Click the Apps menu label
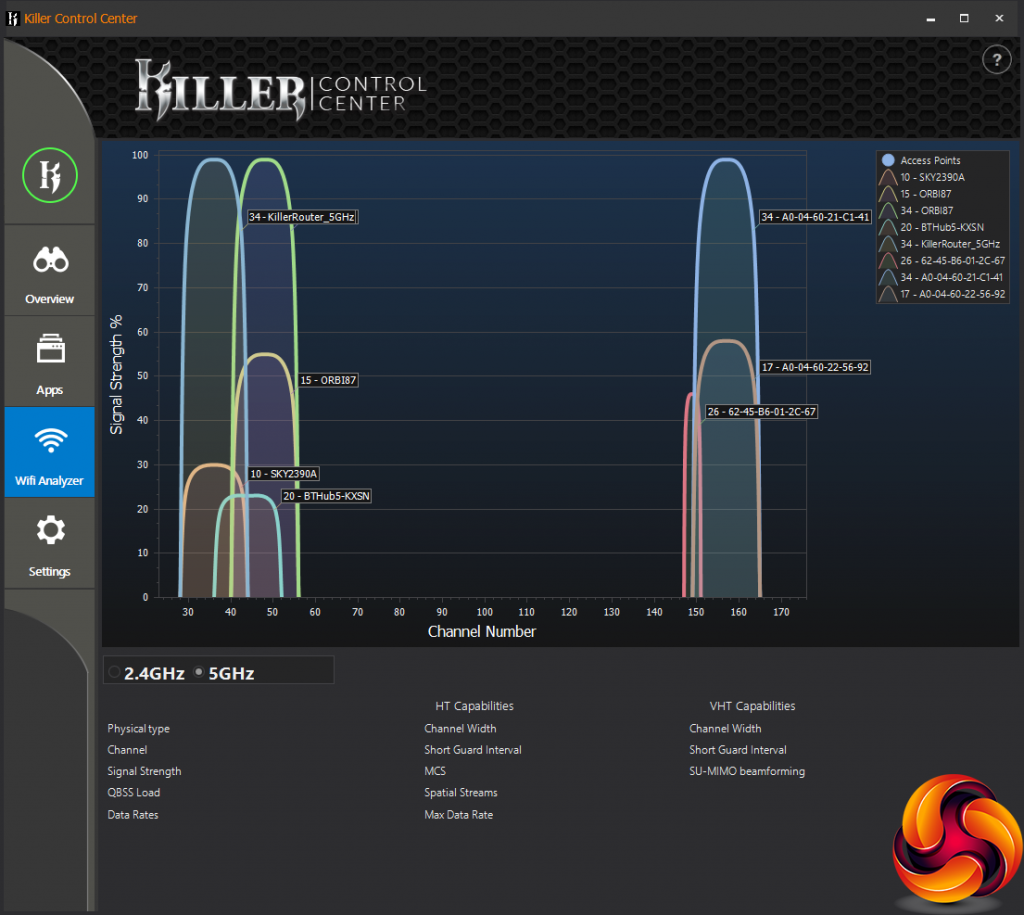Image resolution: width=1024 pixels, height=915 pixels. [x=50, y=390]
